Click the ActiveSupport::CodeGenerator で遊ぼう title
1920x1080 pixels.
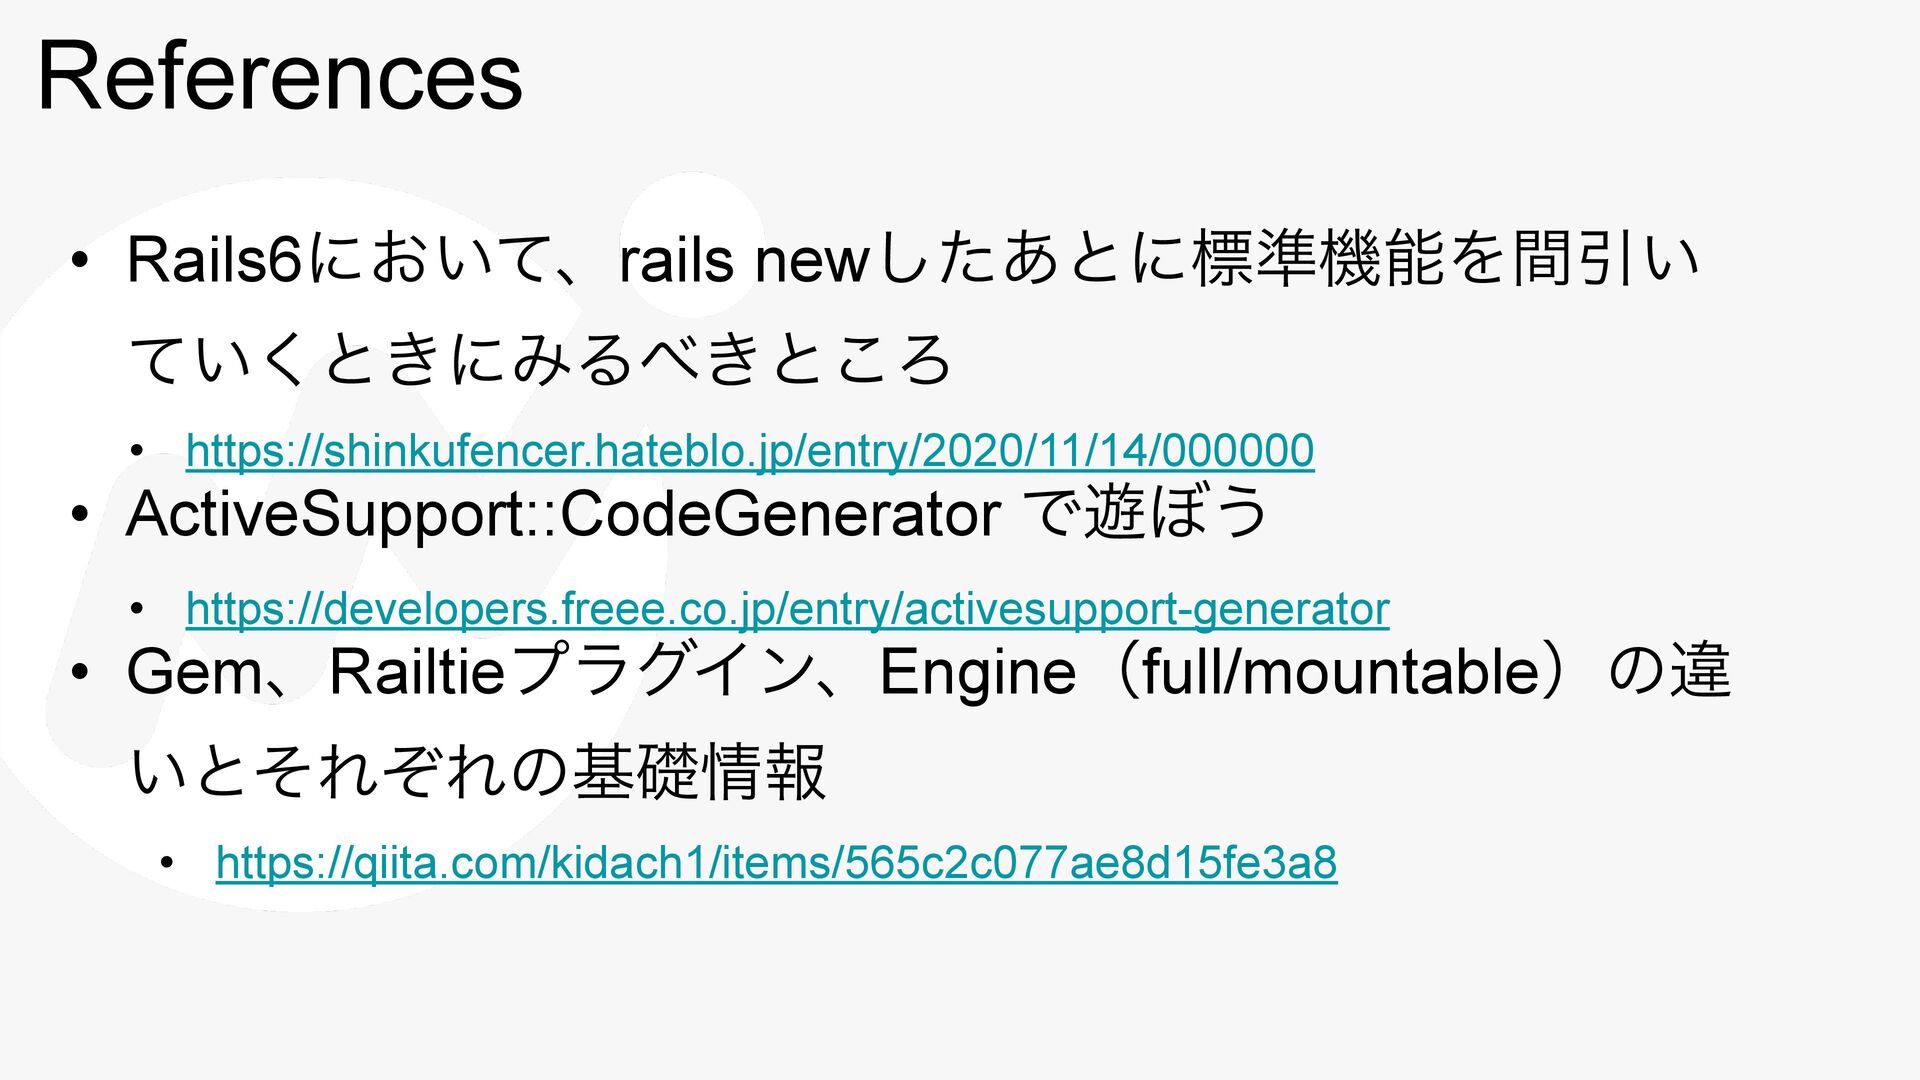(x=697, y=514)
